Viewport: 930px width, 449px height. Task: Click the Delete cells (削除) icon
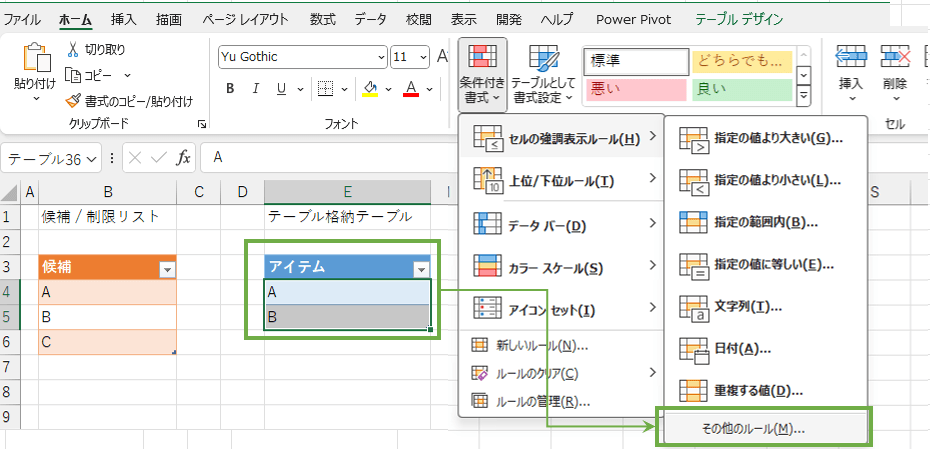point(895,58)
